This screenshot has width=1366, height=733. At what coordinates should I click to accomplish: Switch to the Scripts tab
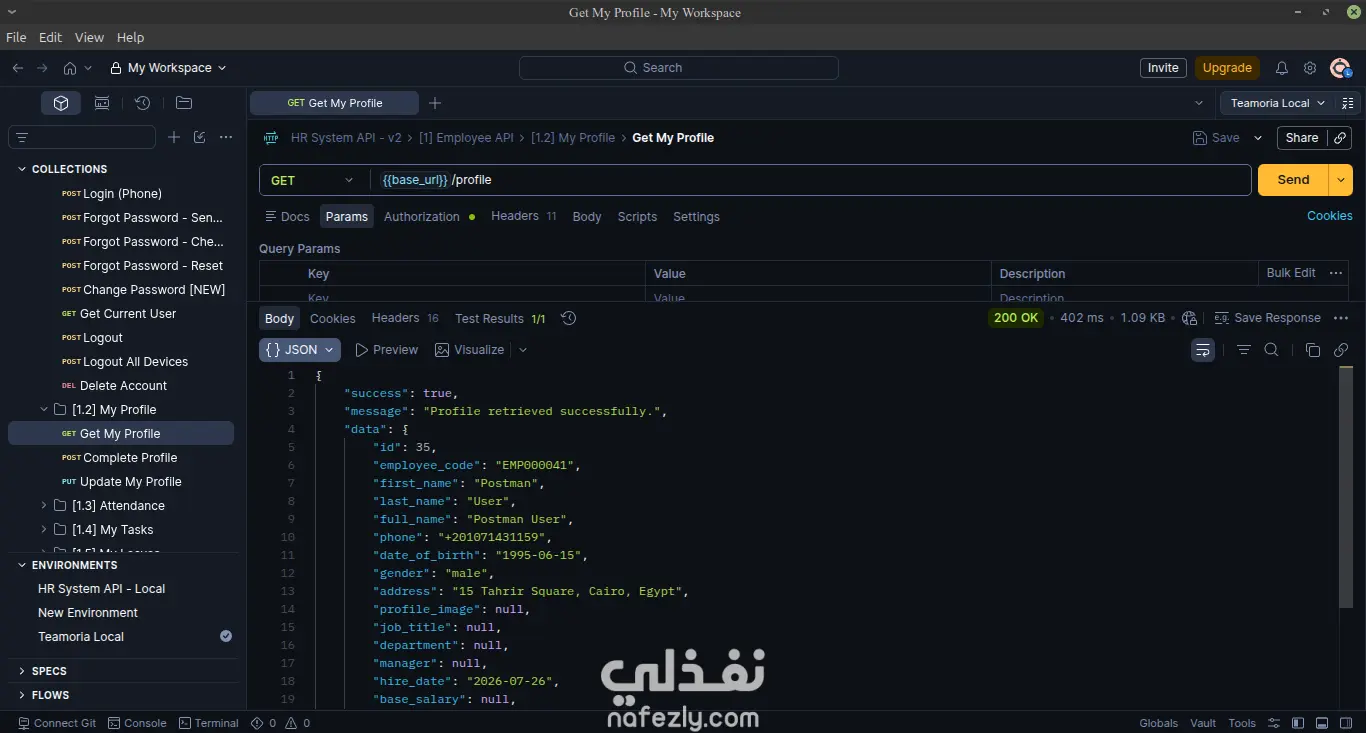pyautogui.click(x=637, y=216)
